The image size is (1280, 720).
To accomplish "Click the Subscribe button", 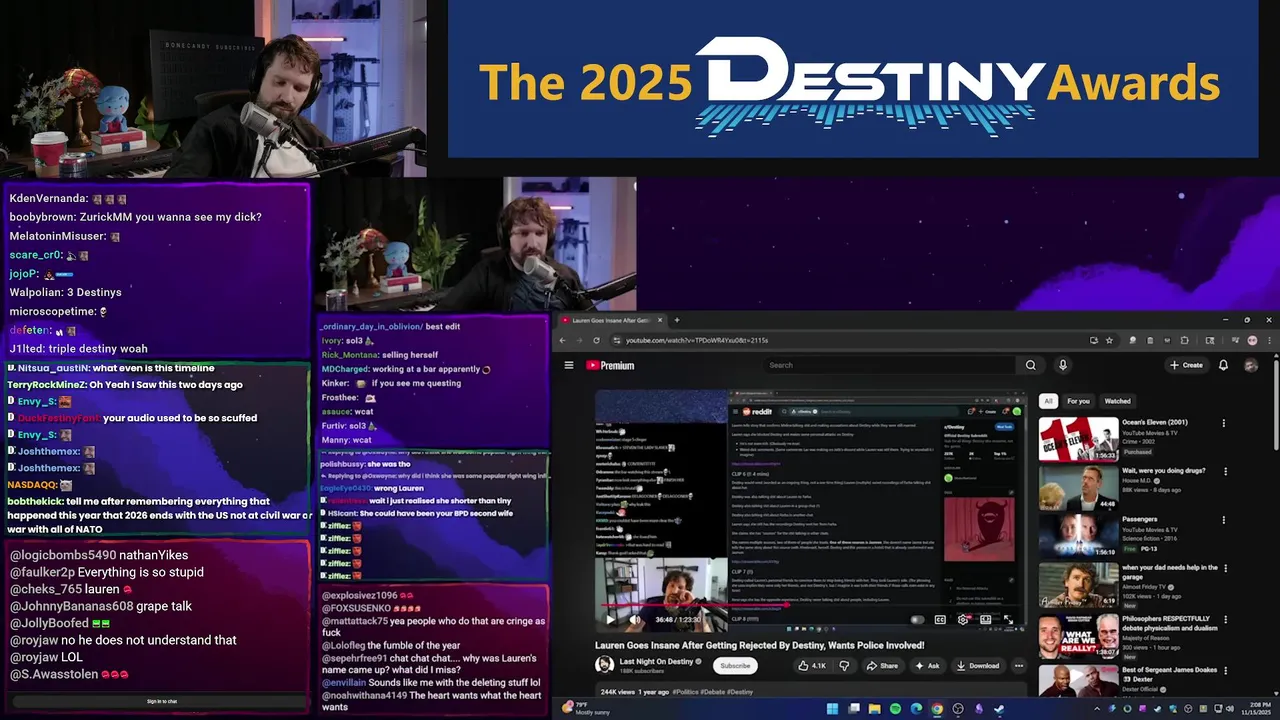I will click(x=735, y=666).
